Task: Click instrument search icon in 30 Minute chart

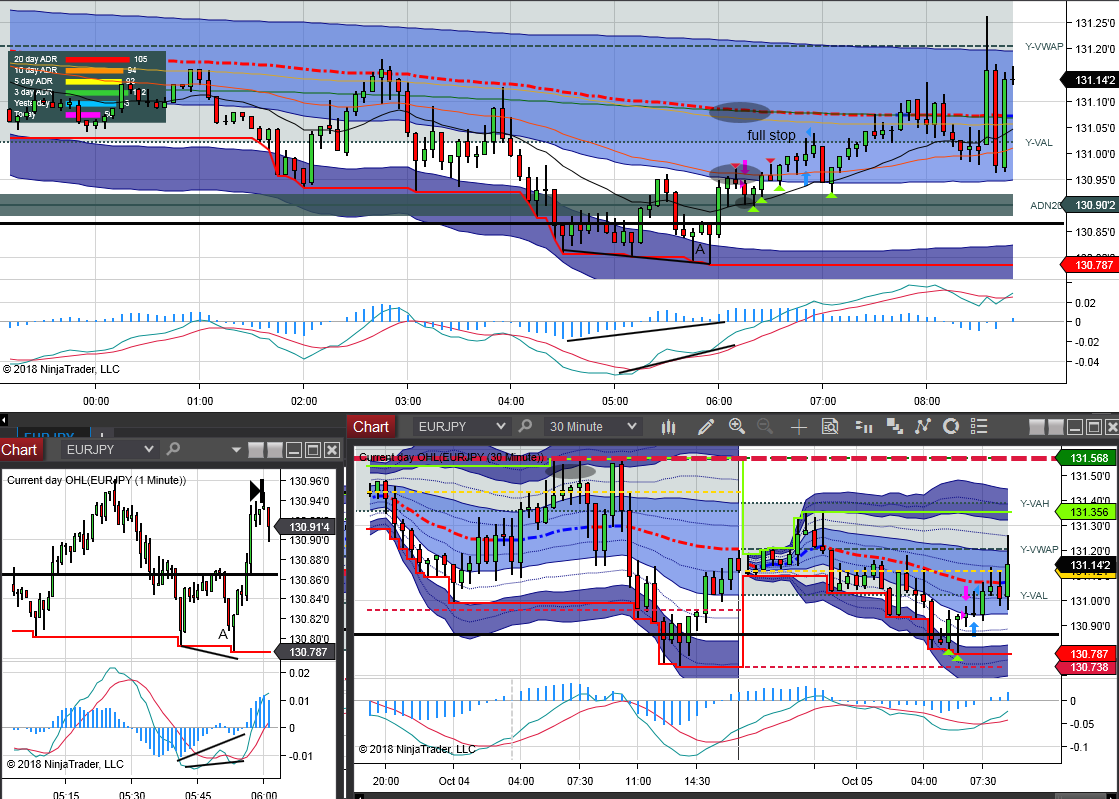Action: [x=525, y=427]
